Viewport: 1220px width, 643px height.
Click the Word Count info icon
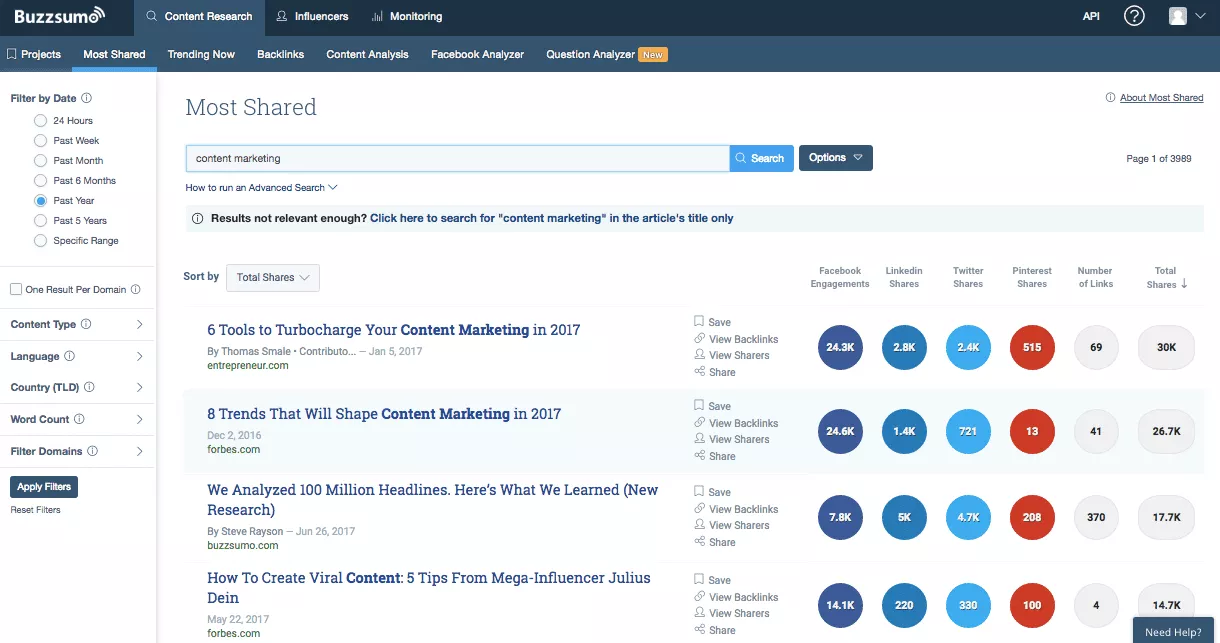[x=79, y=420]
